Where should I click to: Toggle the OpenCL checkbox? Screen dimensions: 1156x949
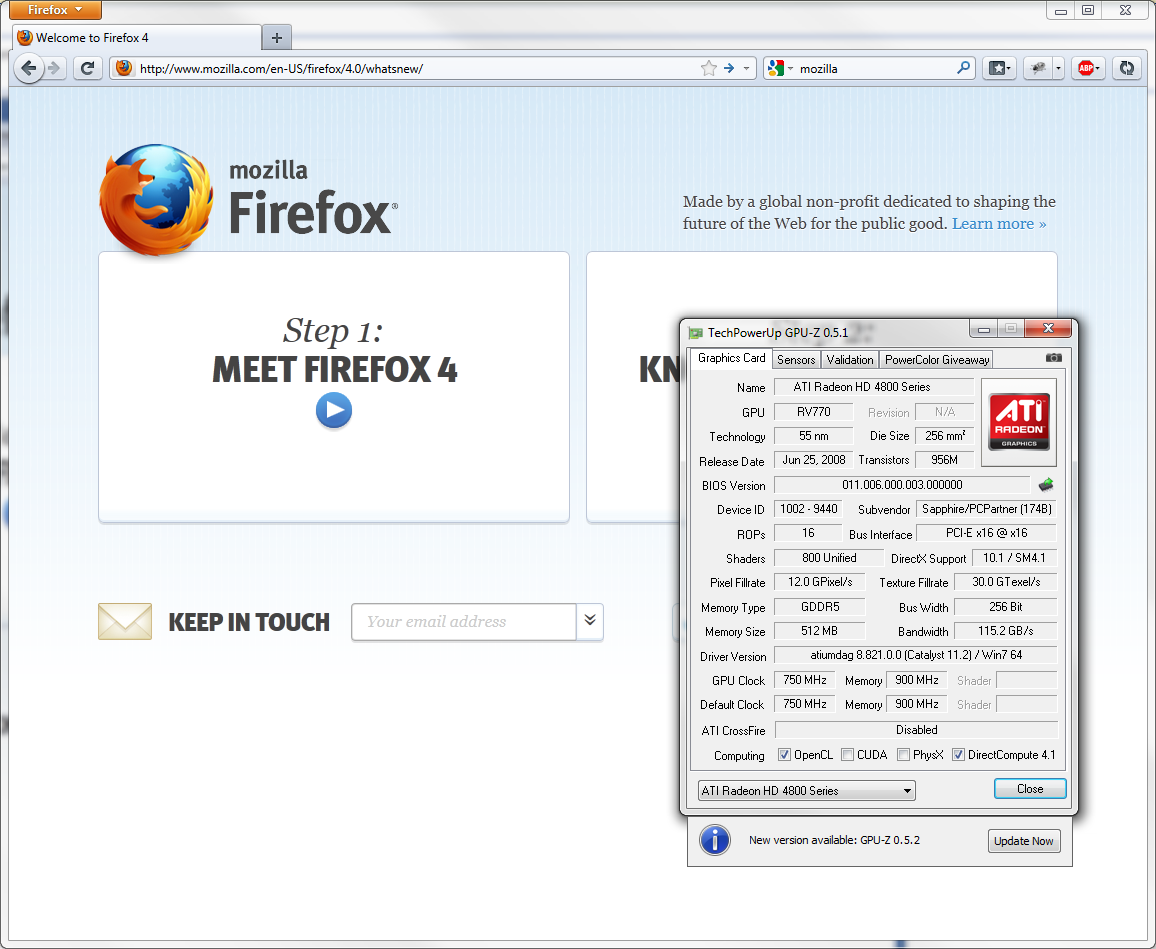point(784,755)
